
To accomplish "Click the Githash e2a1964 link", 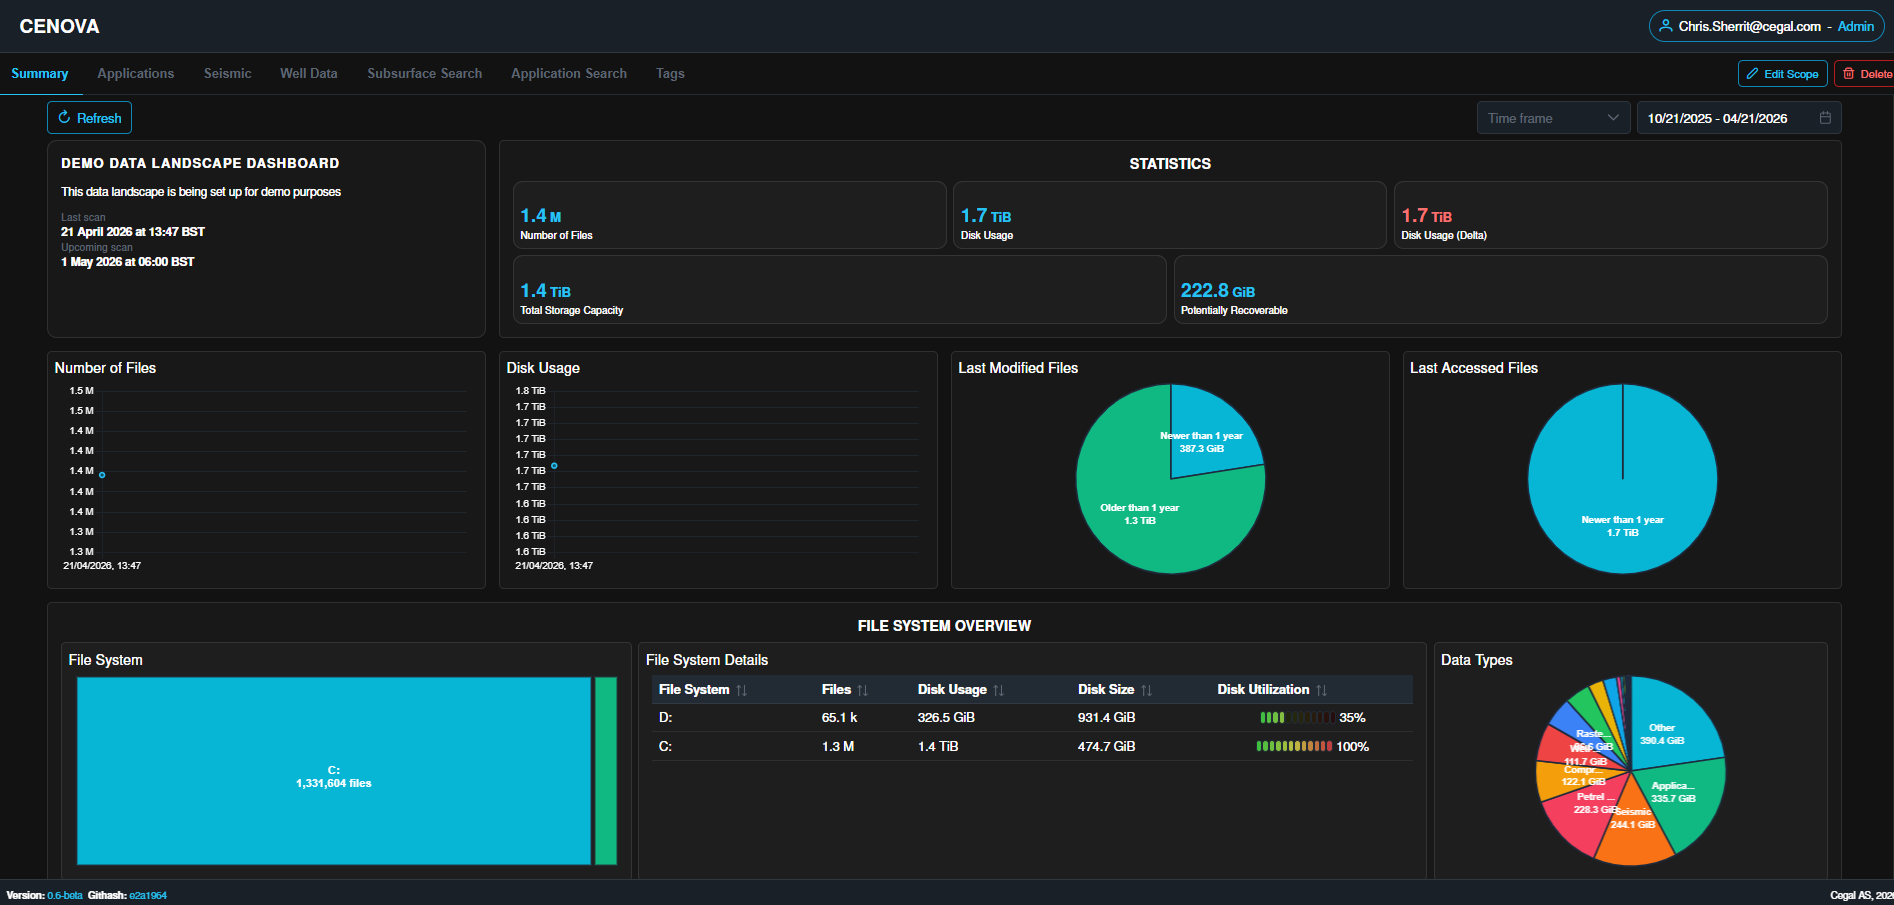I will coord(148,896).
